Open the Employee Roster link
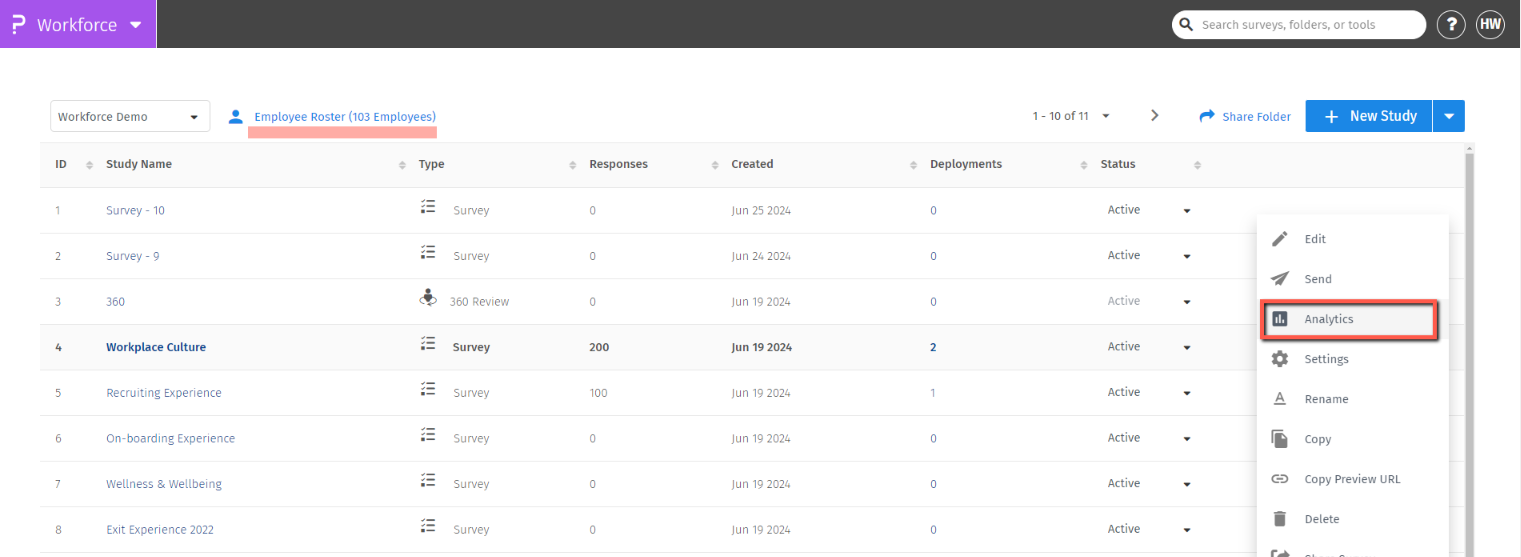Screen dimensions: 1521x557 pyautogui.click(x=344, y=116)
